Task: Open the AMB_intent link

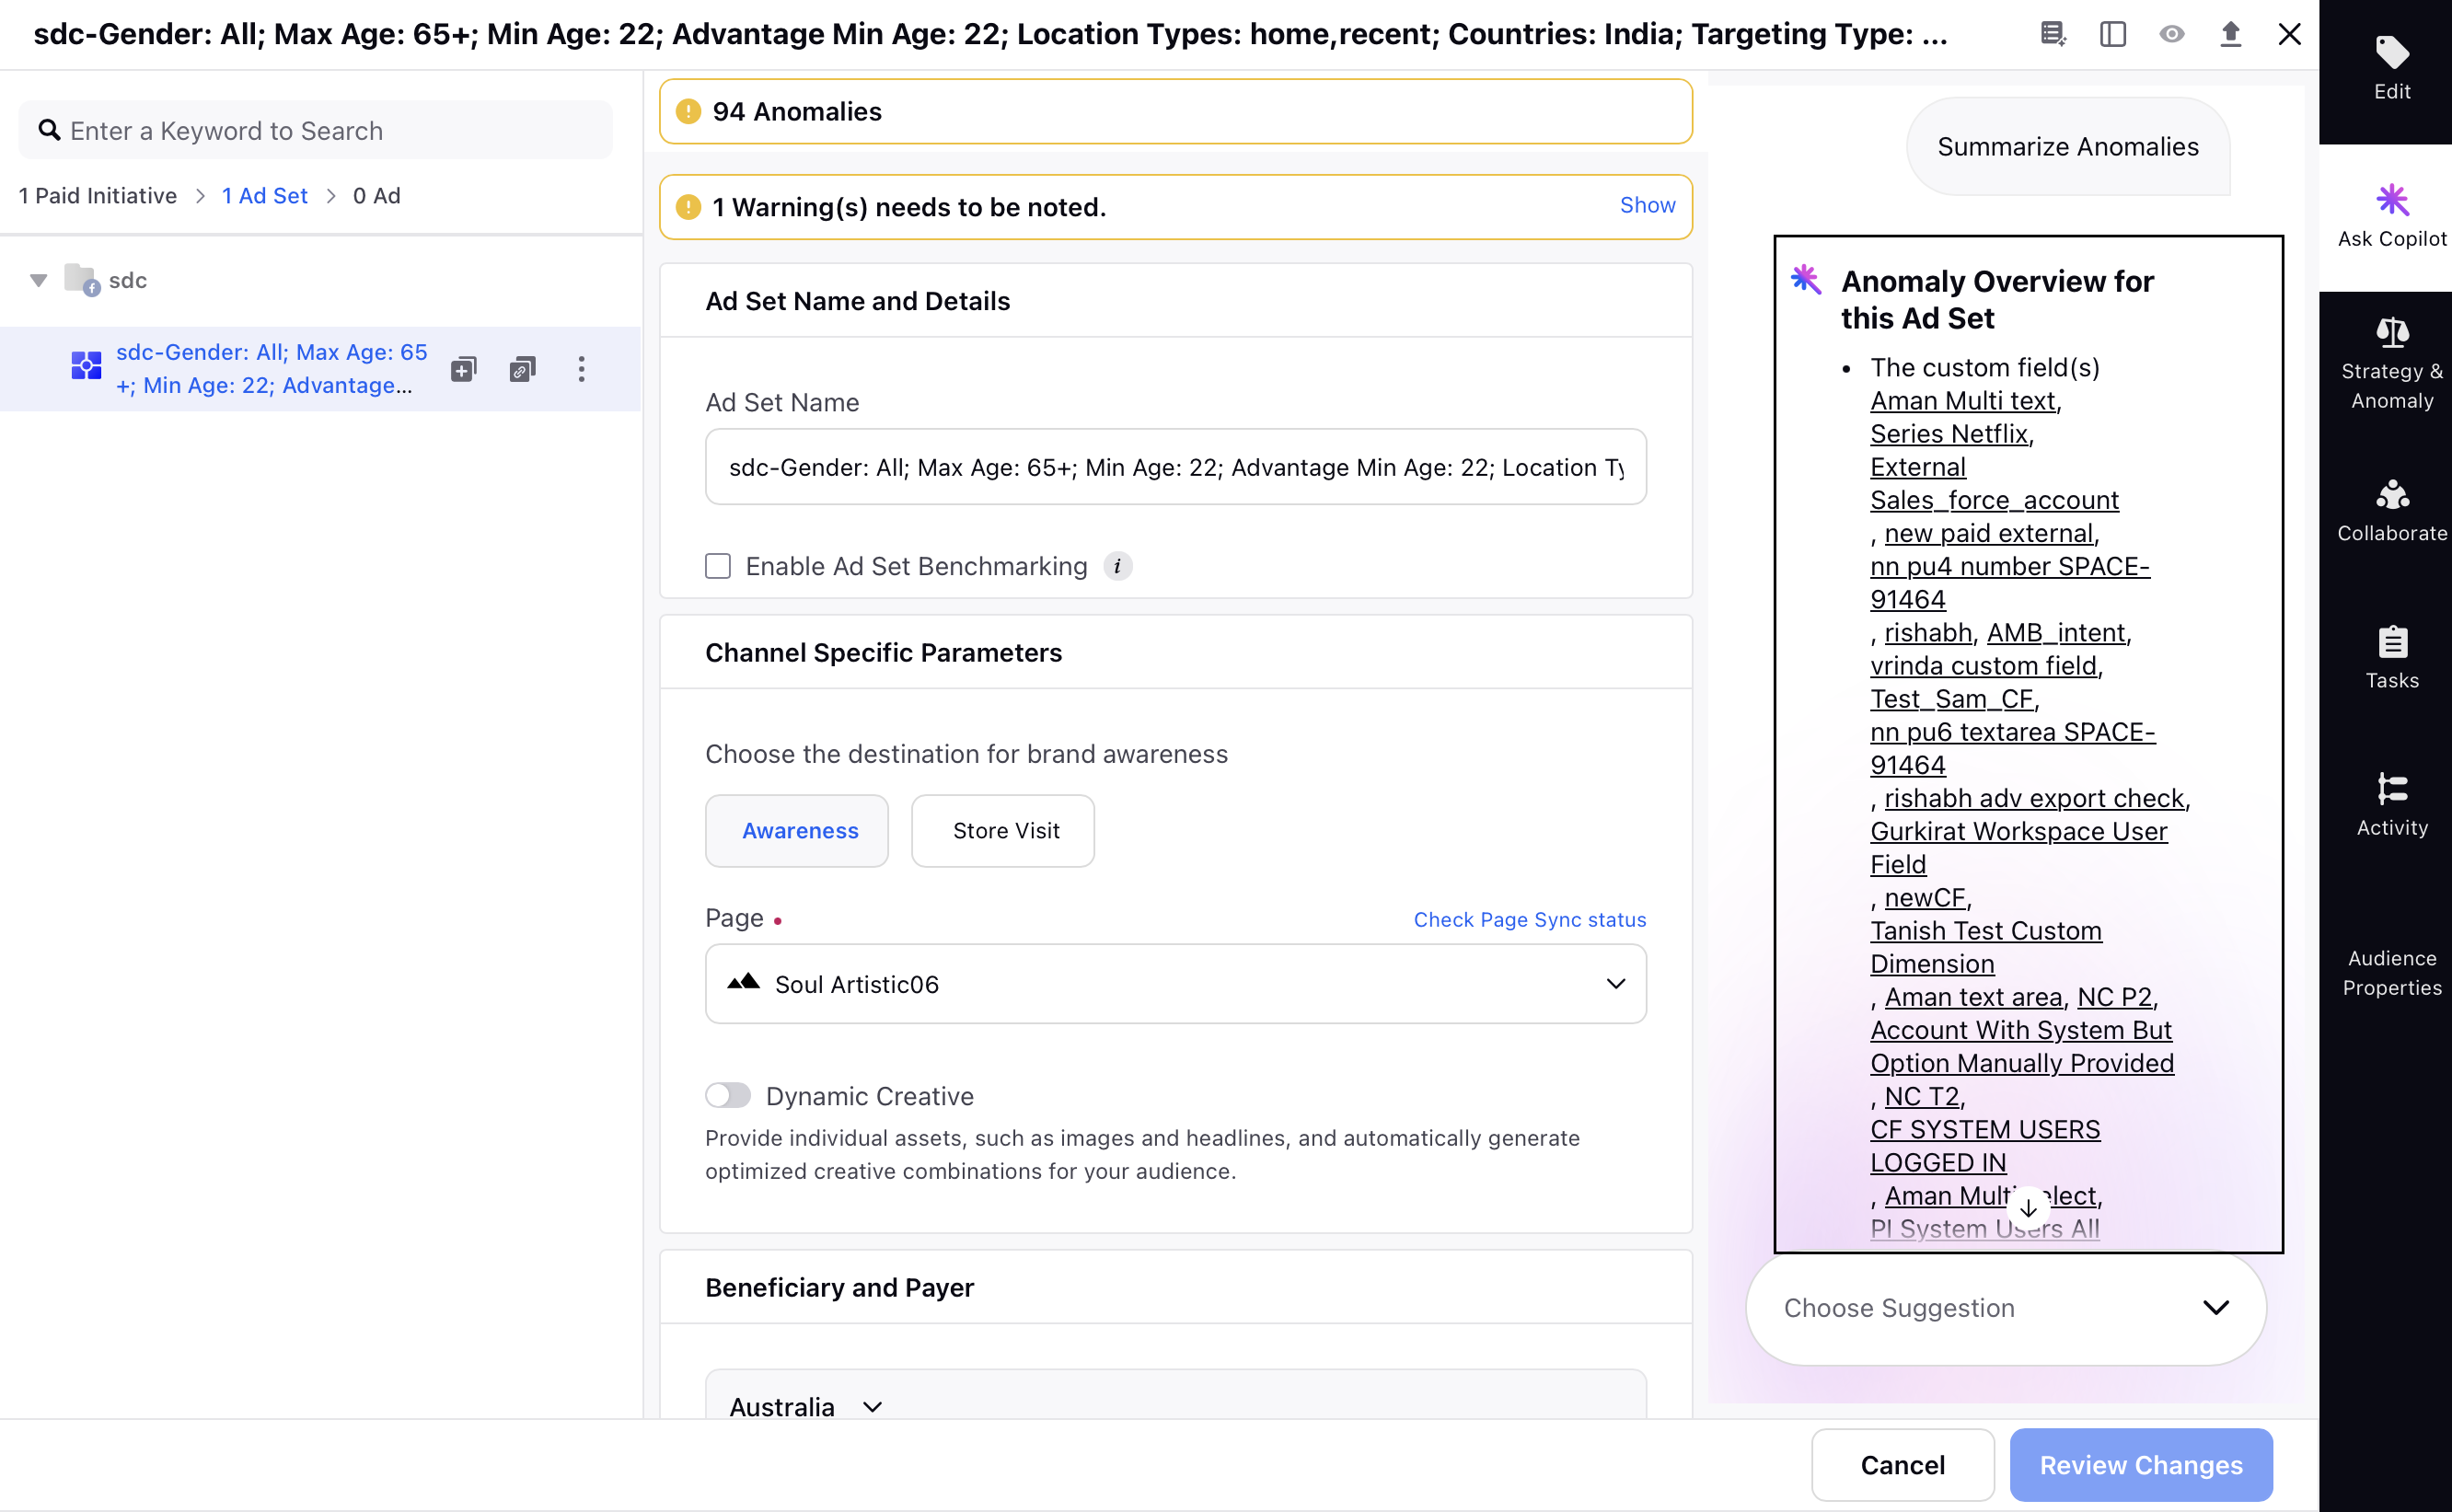Action: tap(2056, 633)
